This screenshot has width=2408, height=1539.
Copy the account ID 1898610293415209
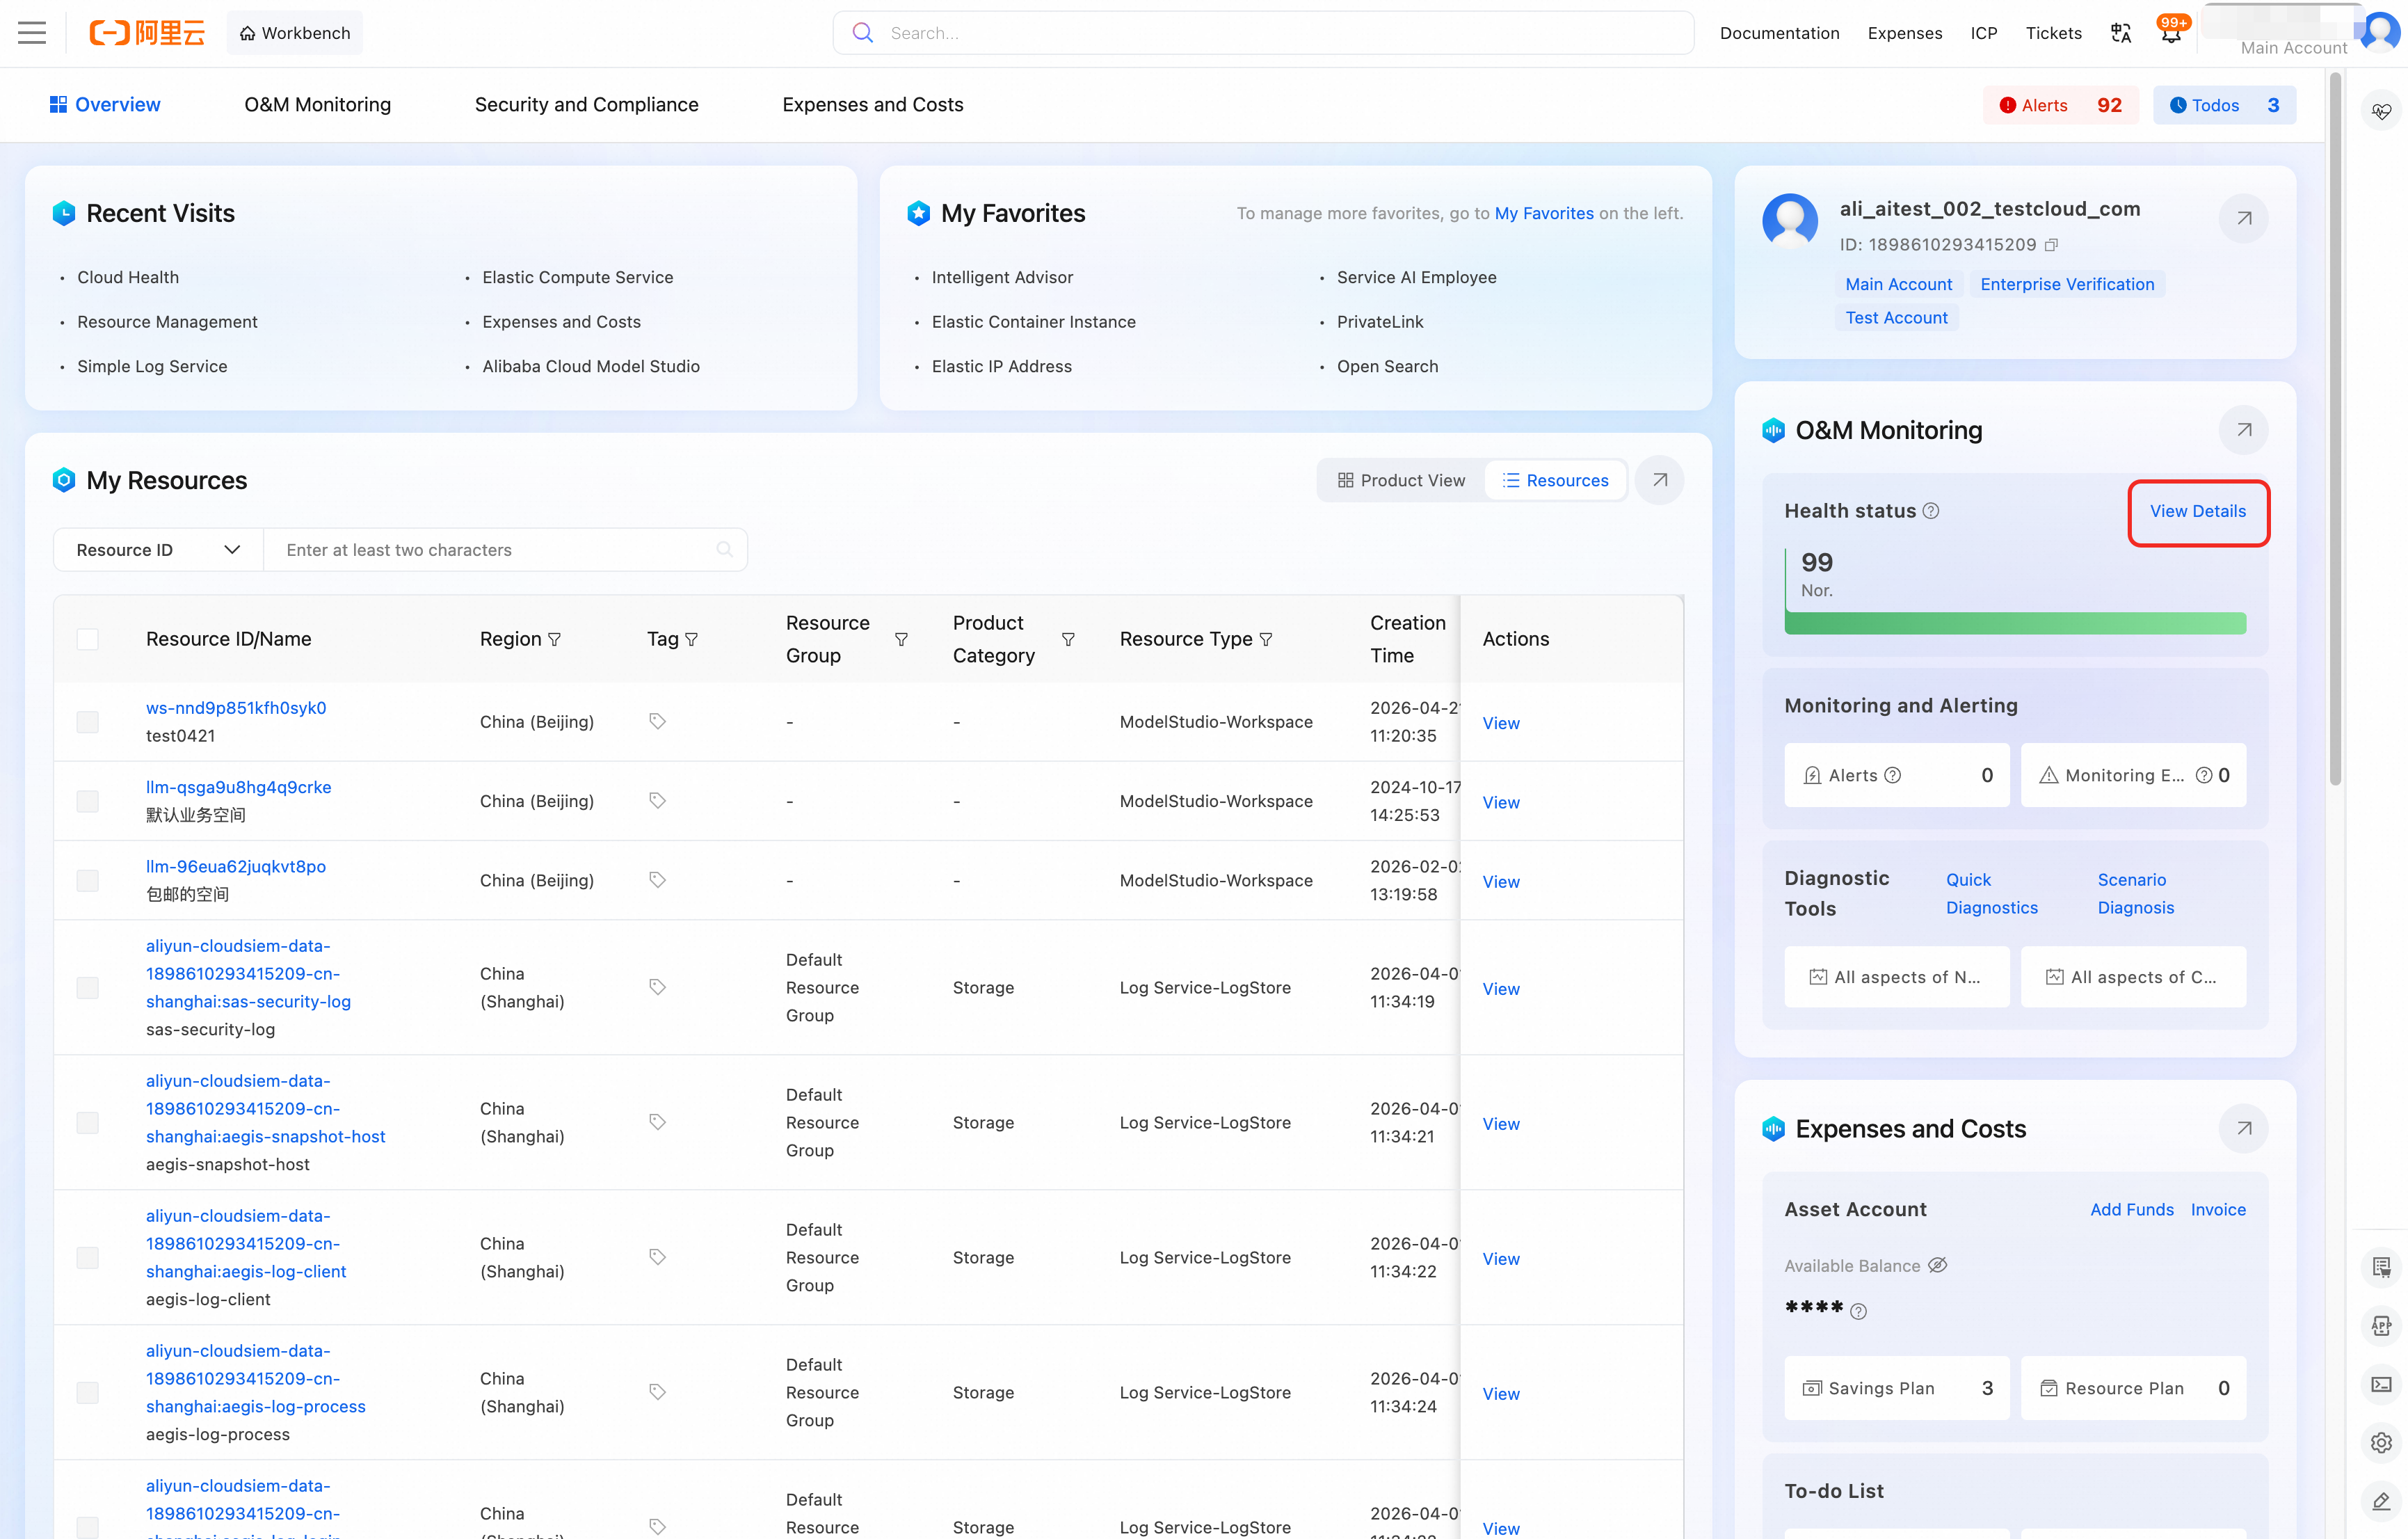(2052, 245)
